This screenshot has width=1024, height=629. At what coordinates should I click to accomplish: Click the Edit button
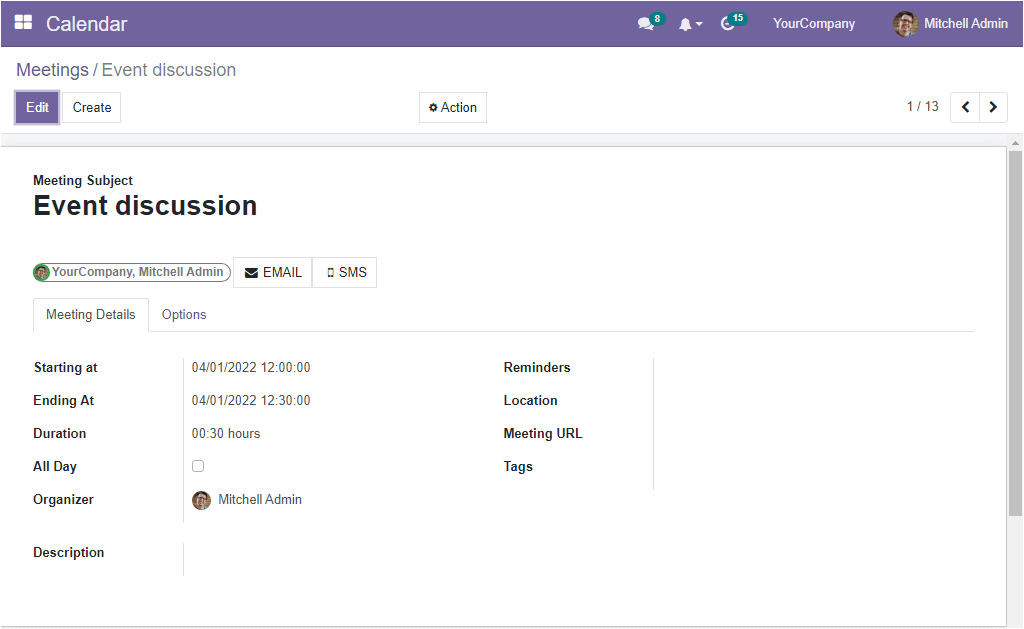coord(37,108)
